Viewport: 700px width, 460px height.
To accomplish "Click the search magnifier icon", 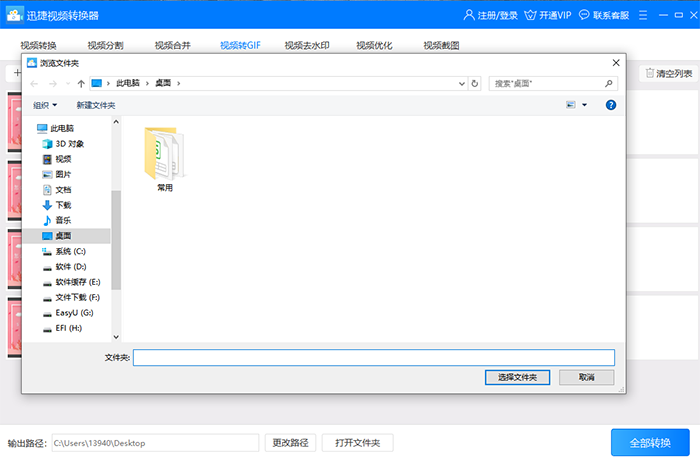I will [608, 84].
